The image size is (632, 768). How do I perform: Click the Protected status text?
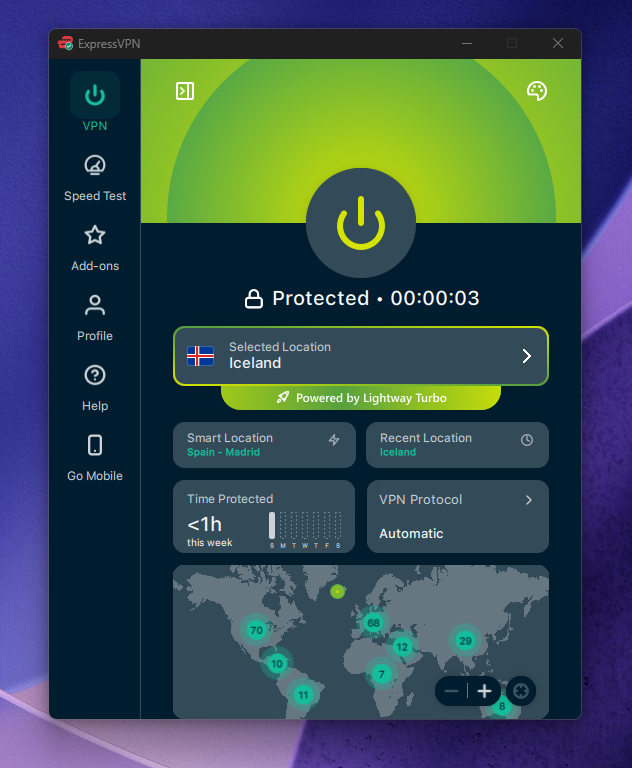[x=320, y=298]
